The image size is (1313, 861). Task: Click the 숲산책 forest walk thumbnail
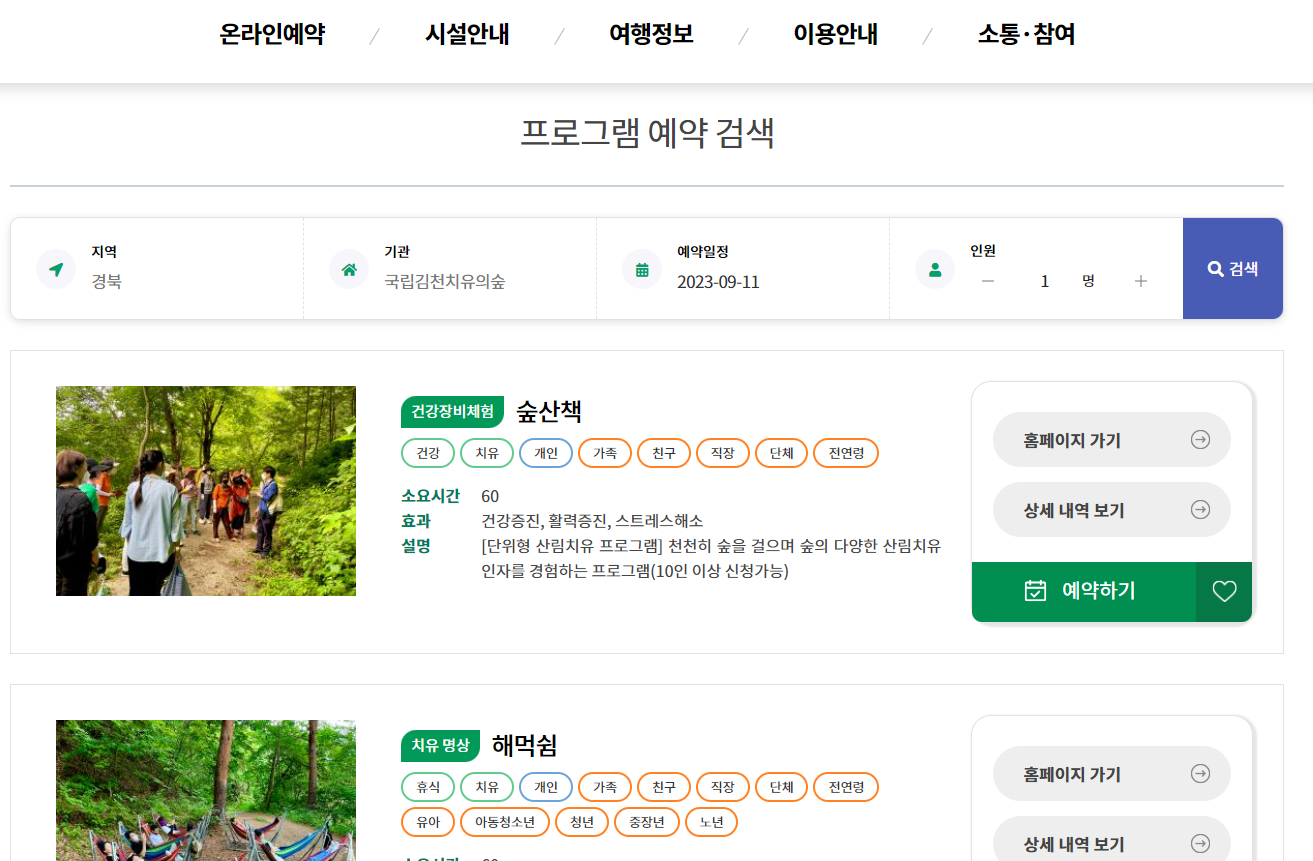(x=206, y=491)
